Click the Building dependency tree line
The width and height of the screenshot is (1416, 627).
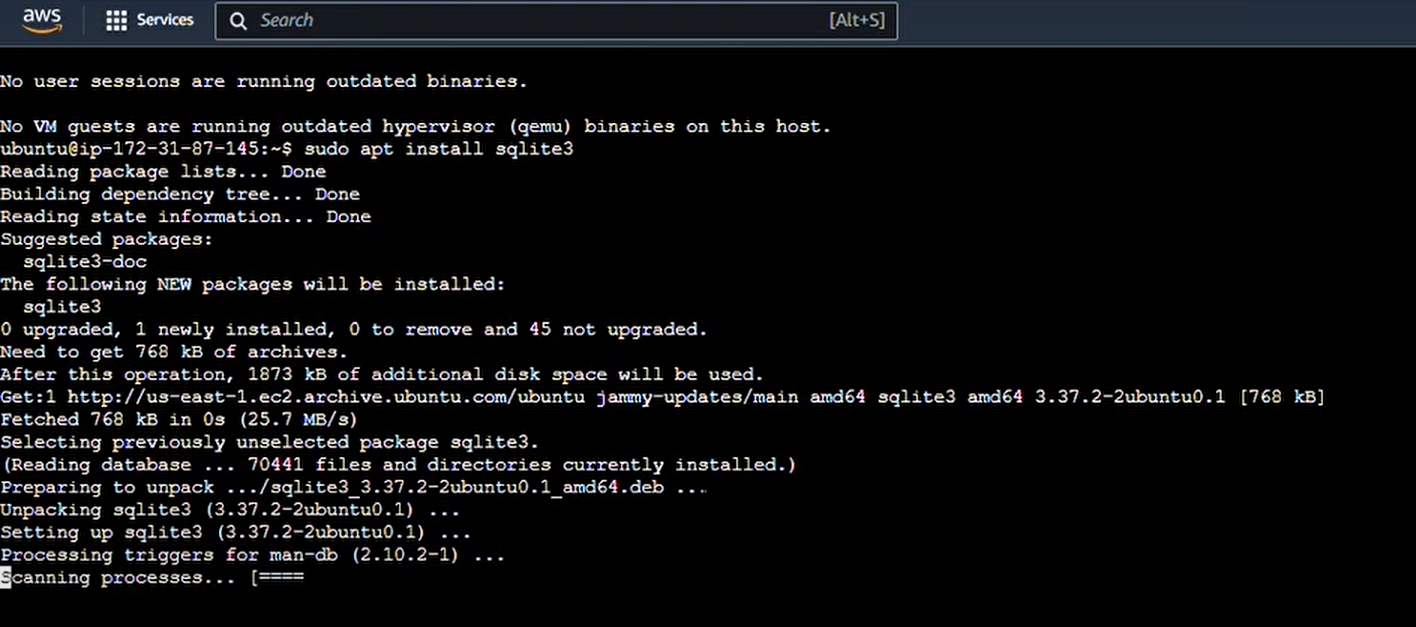pos(180,194)
